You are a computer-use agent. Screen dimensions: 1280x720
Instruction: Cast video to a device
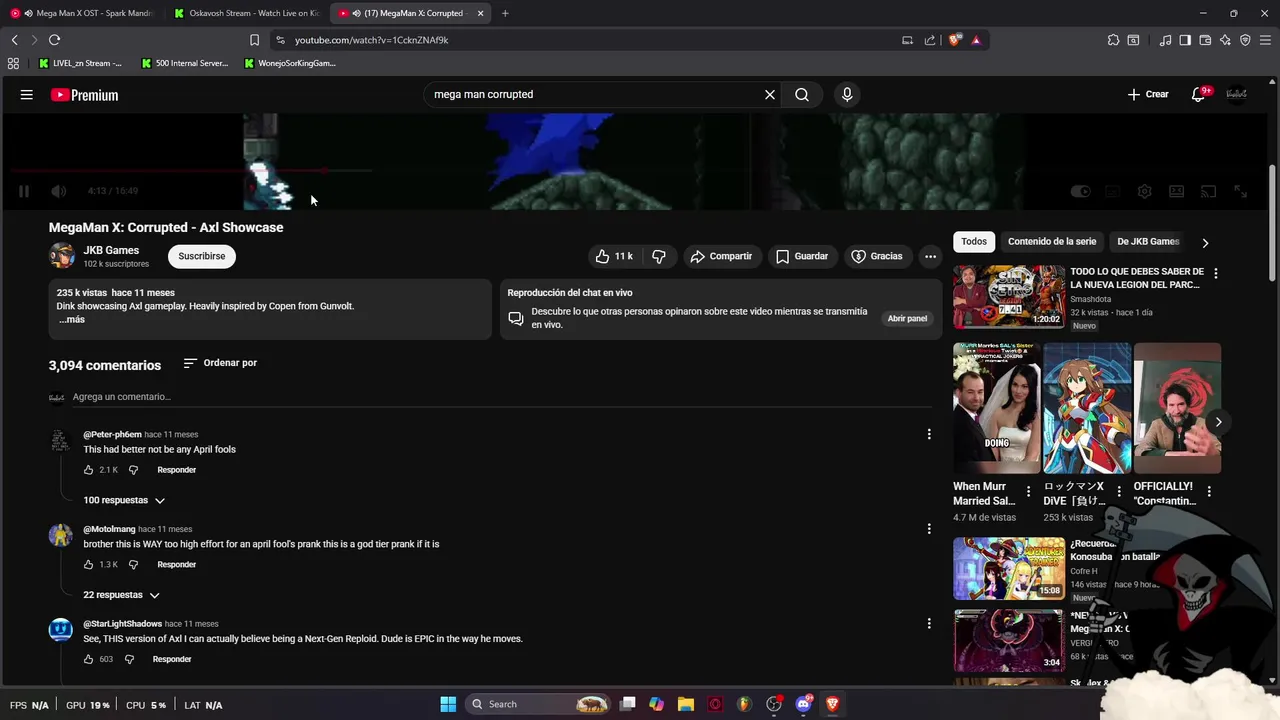[1208, 191]
